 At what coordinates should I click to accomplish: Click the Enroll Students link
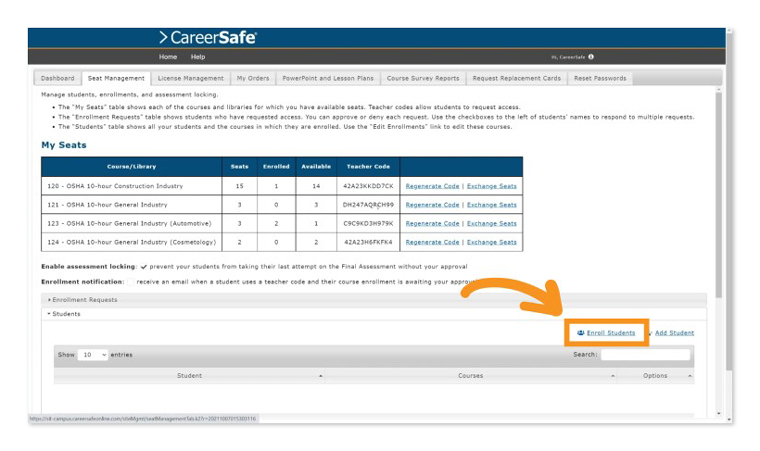[611, 333]
